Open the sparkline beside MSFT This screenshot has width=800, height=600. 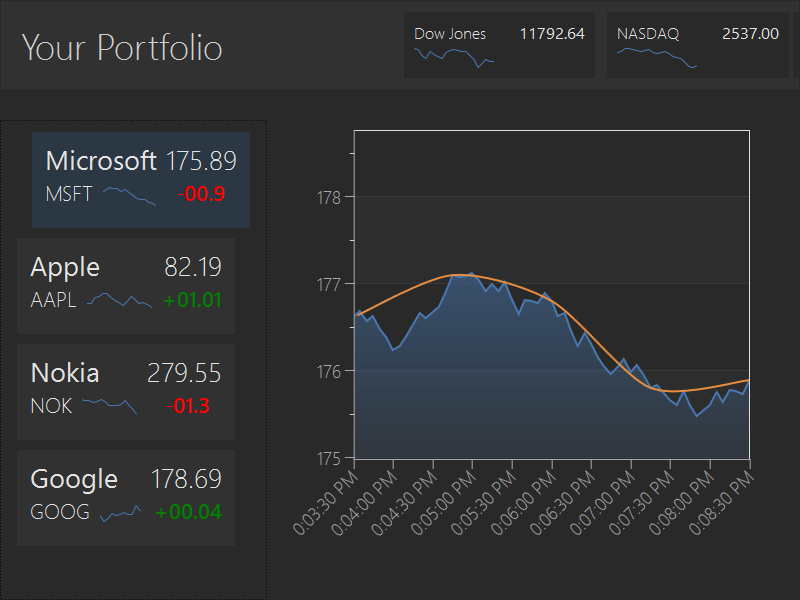point(129,196)
